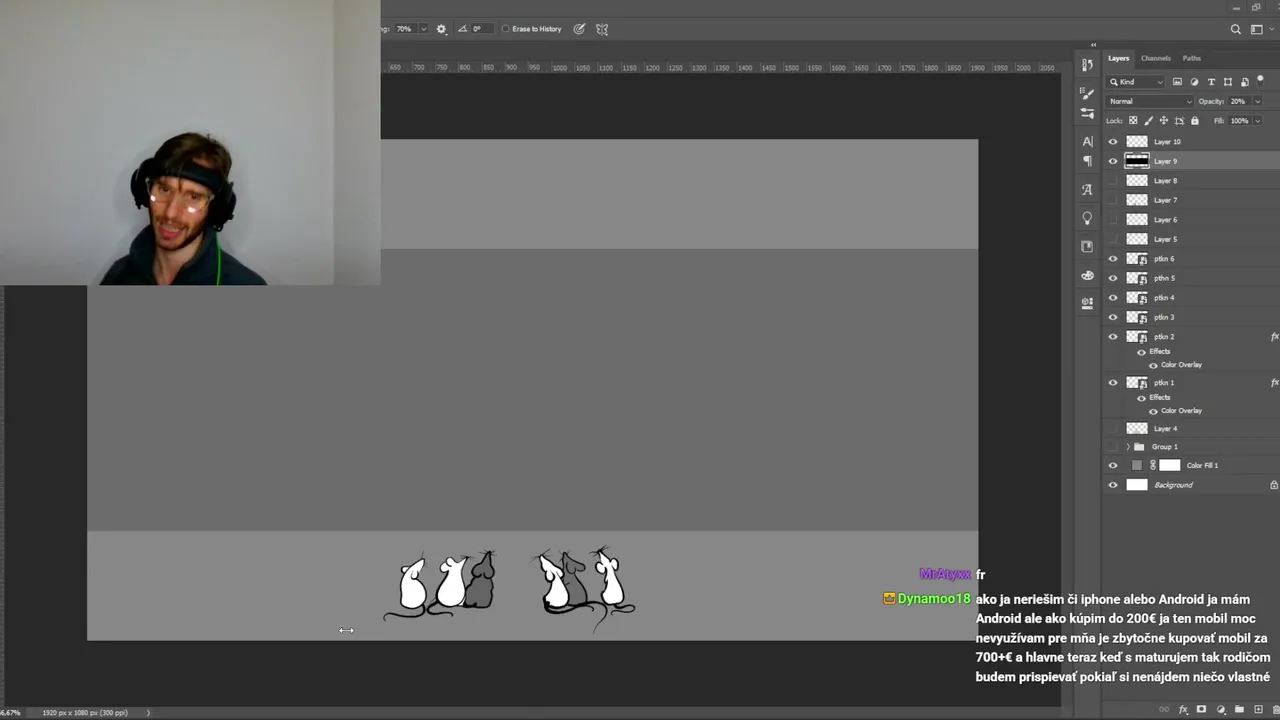Lock image pixels brush icon
Viewport: 1280px width, 720px height.
(1148, 121)
